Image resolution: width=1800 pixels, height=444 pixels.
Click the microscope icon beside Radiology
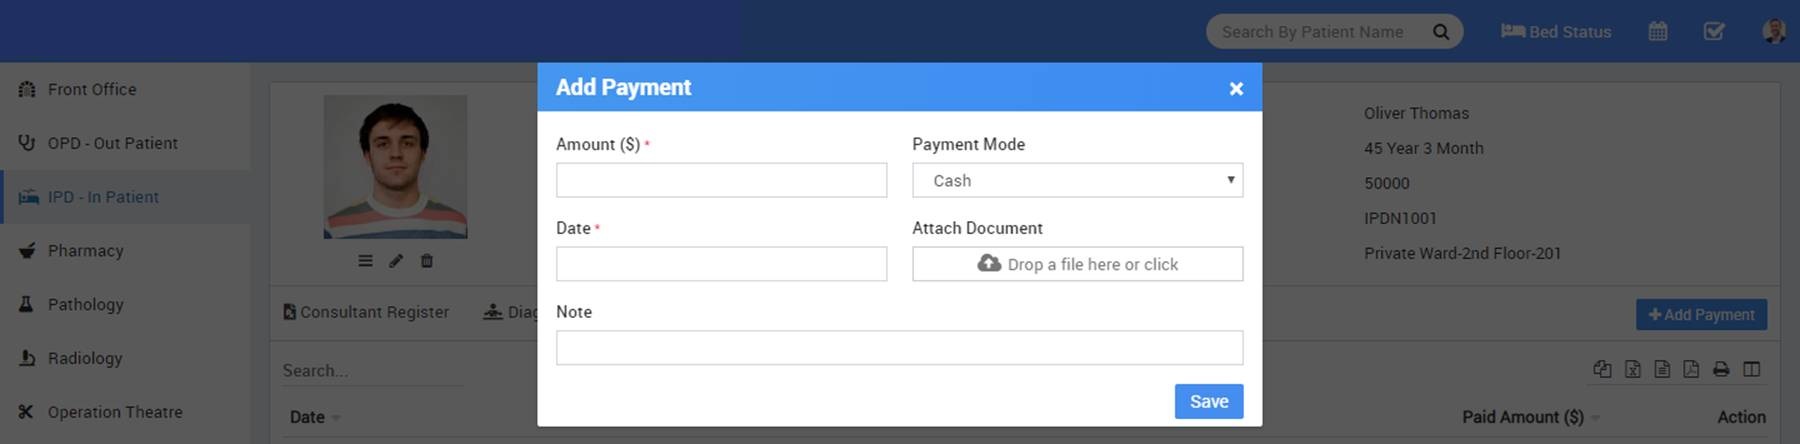(x=27, y=358)
